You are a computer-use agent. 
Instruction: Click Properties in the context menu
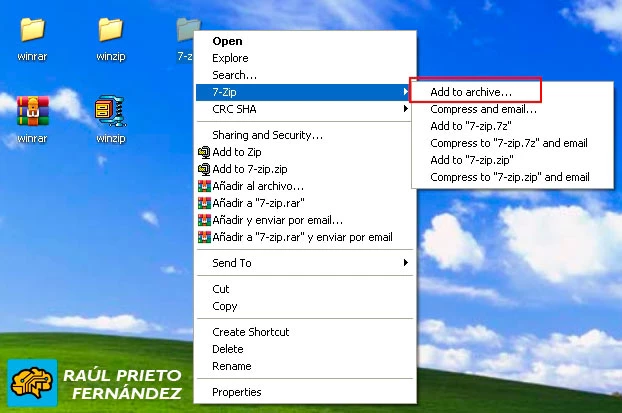[237, 392]
